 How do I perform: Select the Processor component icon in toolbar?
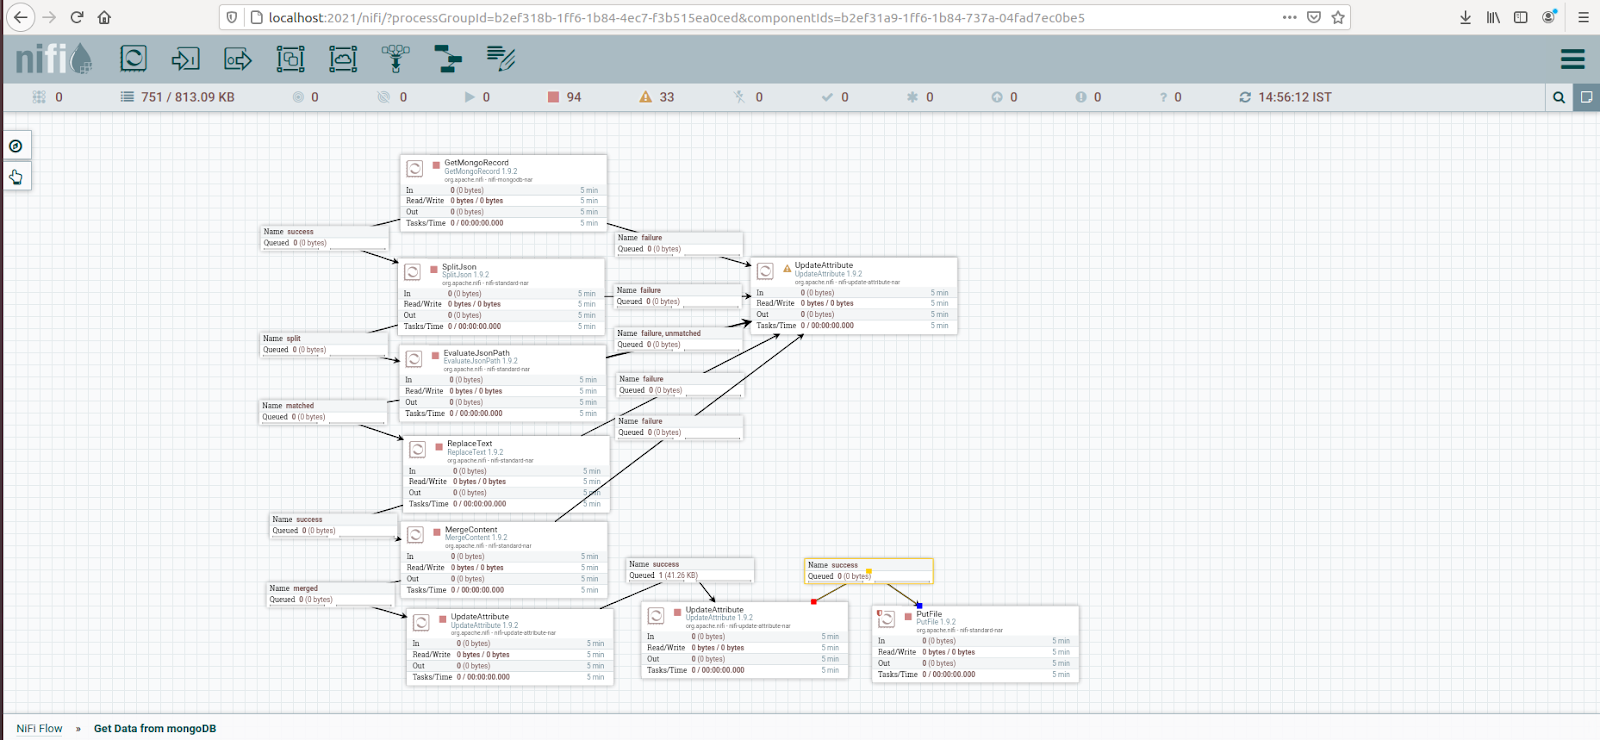[x=133, y=59]
